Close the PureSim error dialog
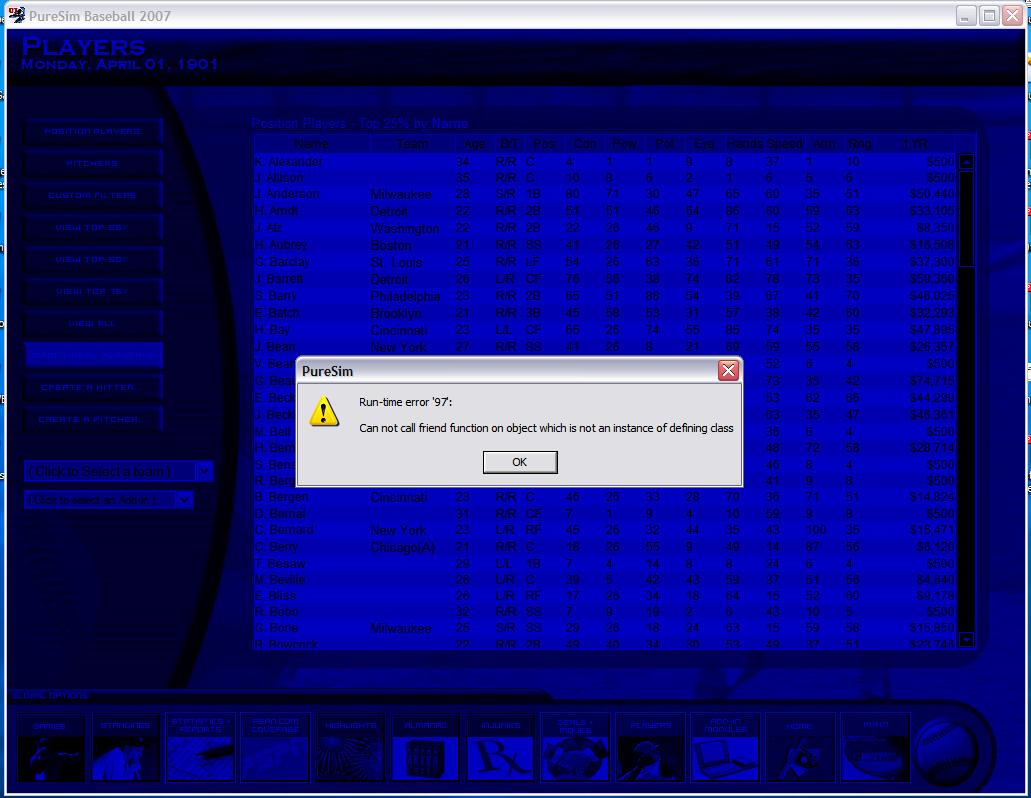Viewport: 1031px width, 798px height. 728,371
